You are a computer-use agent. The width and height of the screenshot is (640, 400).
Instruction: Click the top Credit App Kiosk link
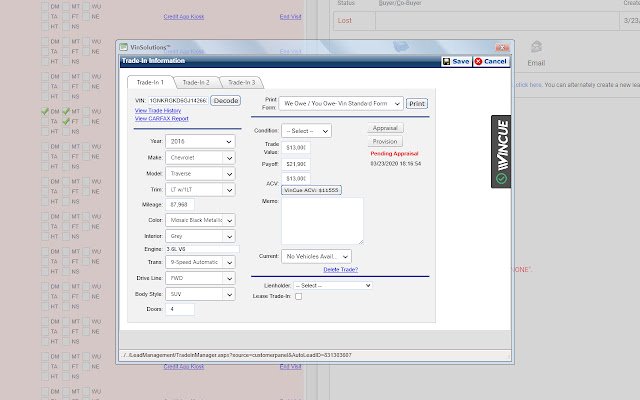[184, 17]
